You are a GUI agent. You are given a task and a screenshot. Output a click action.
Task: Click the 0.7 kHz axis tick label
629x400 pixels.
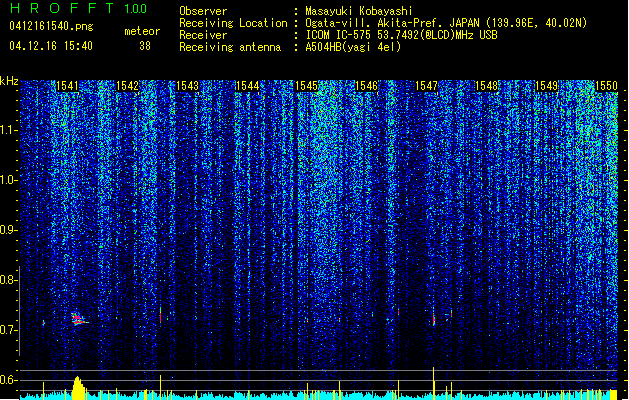(x=8, y=330)
